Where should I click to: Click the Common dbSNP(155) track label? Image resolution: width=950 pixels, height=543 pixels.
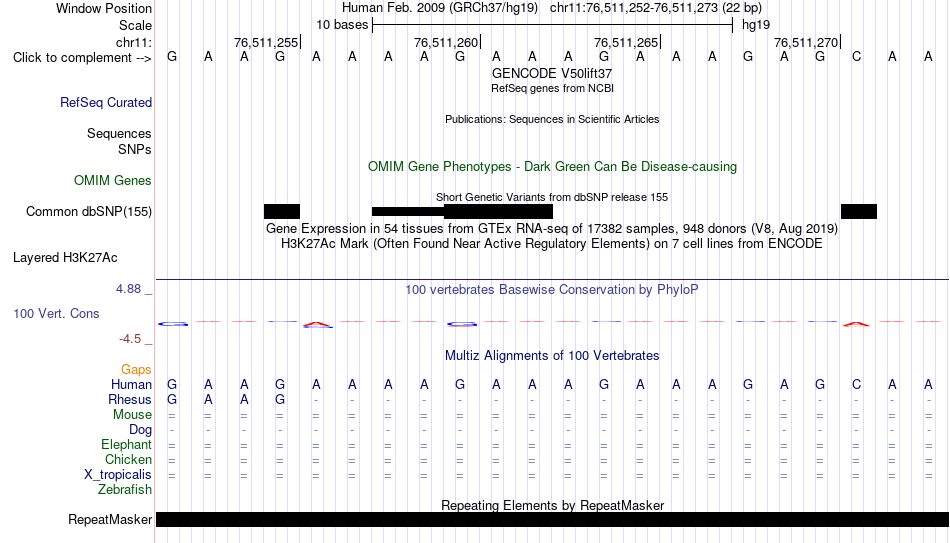[x=89, y=212]
